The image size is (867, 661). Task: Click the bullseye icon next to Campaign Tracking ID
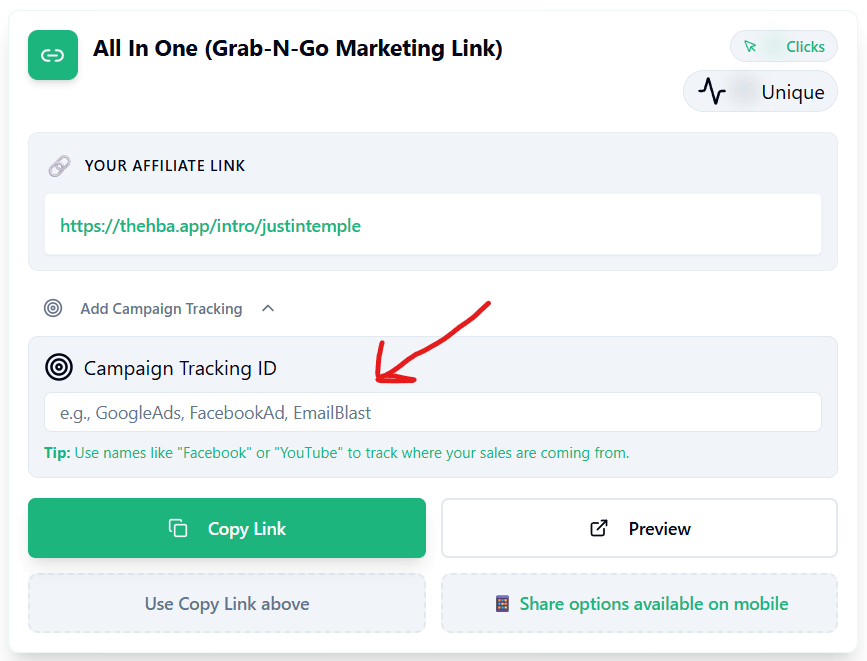coord(59,368)
